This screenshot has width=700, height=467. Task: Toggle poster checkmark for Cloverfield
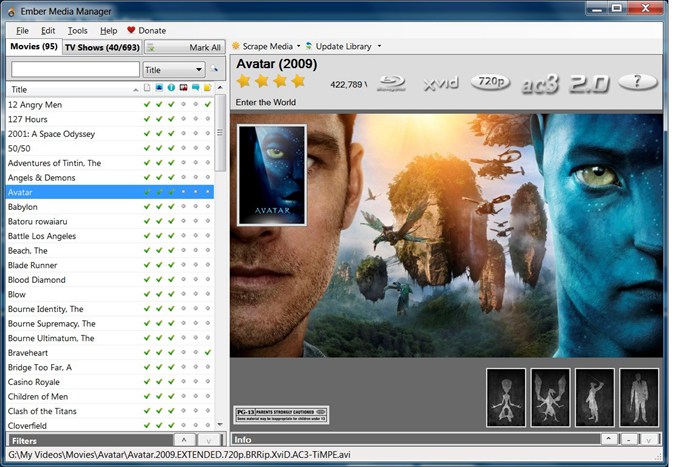point(147,426)
